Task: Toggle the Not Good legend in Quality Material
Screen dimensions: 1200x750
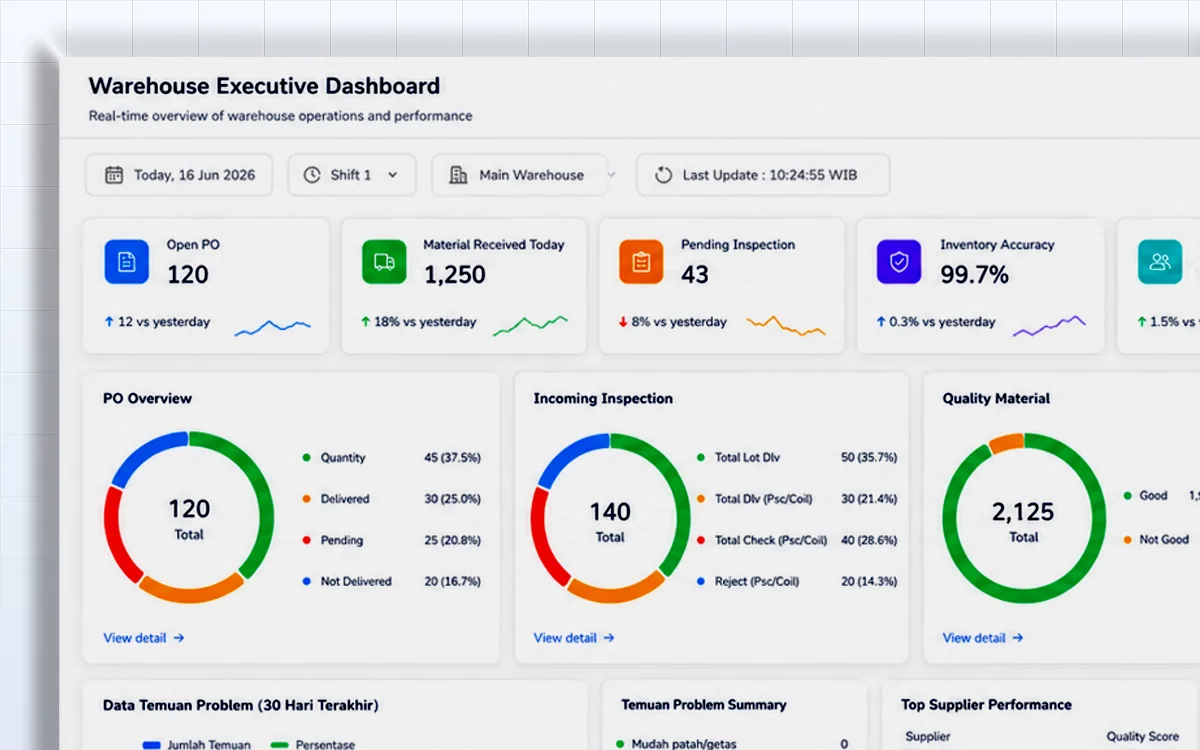Action: click(x=1156, y=540)
